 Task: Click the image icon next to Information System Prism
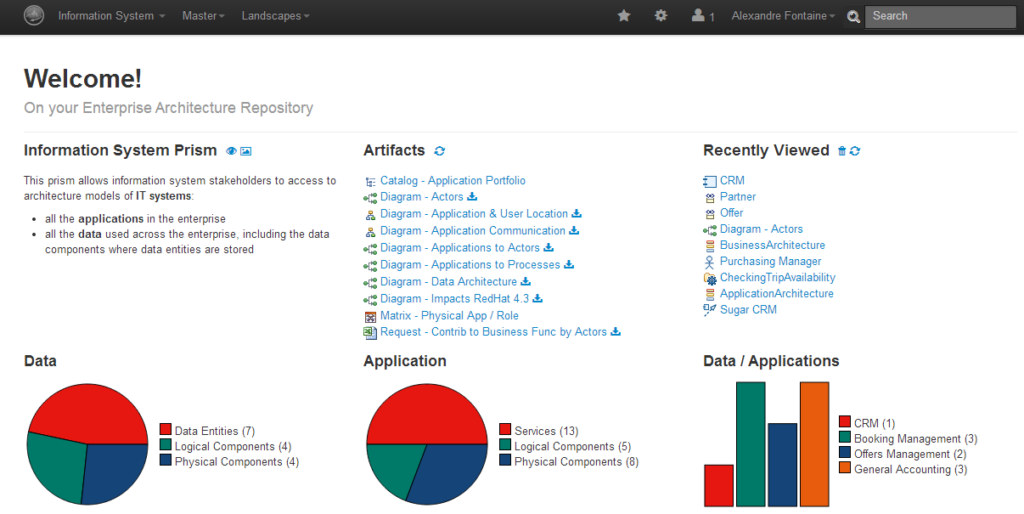click(246, 151)
